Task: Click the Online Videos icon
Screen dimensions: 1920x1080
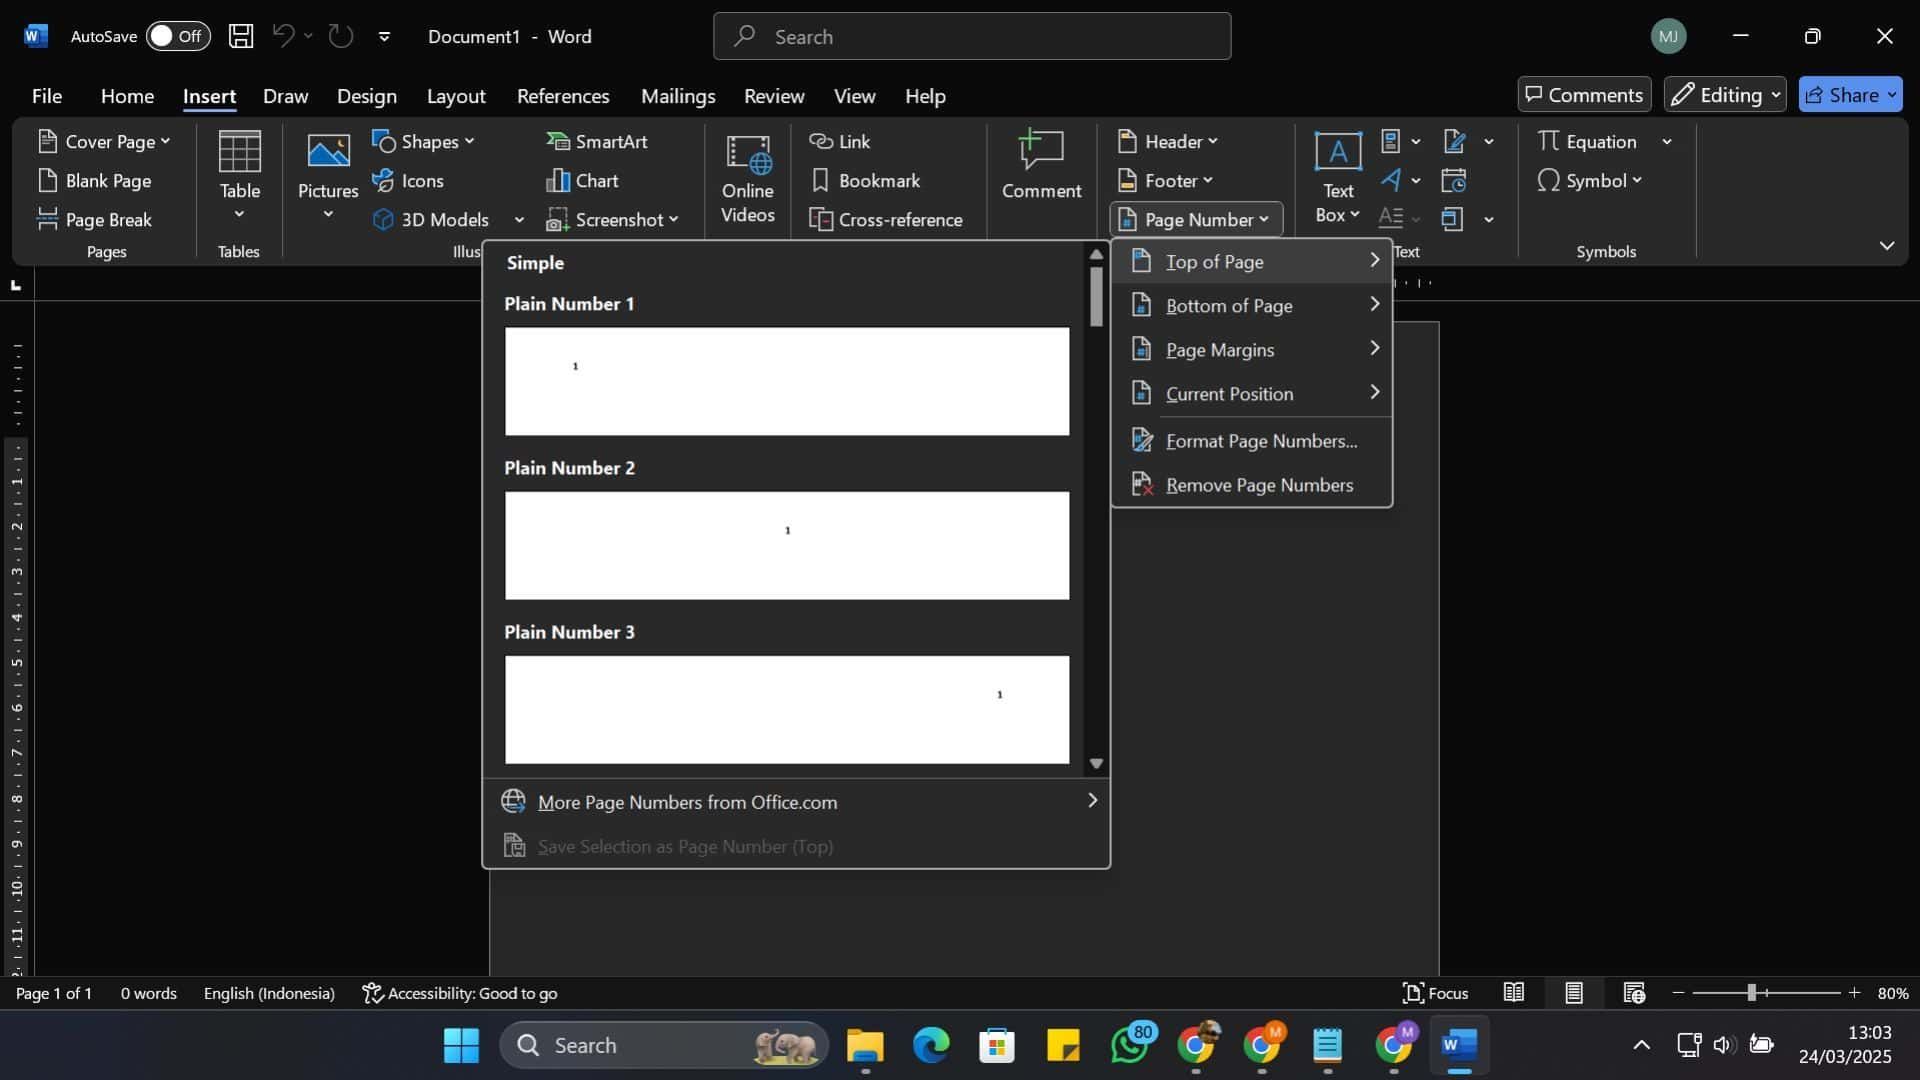Action: [748, 153]
